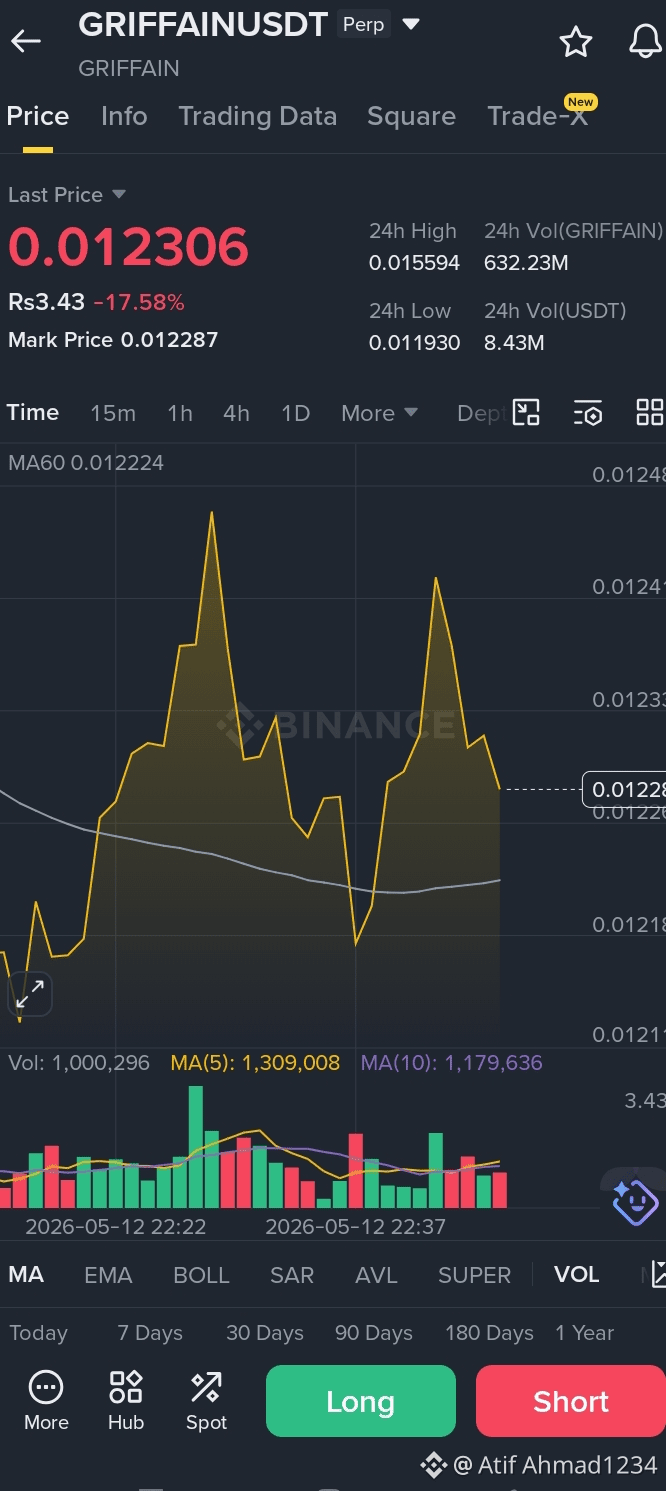Toggle the SAR indicator
Viewport: 666px width, 1491px height.
pos(292,1275)
